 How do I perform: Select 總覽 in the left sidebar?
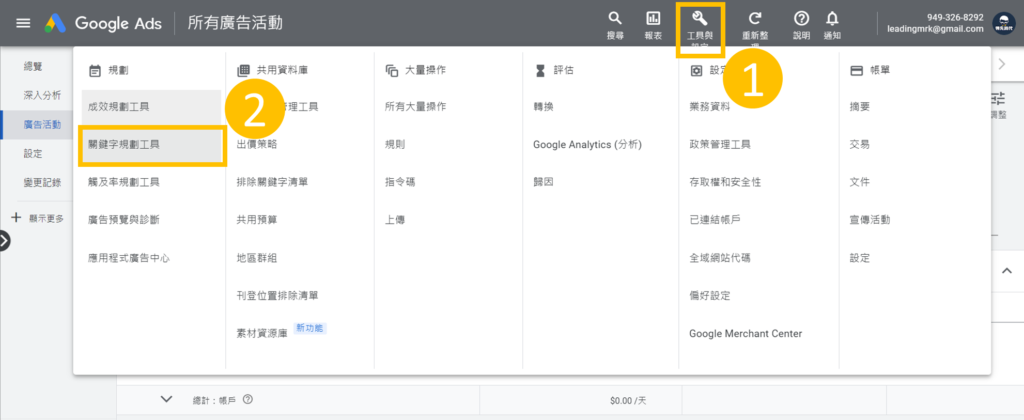[33, 66]
